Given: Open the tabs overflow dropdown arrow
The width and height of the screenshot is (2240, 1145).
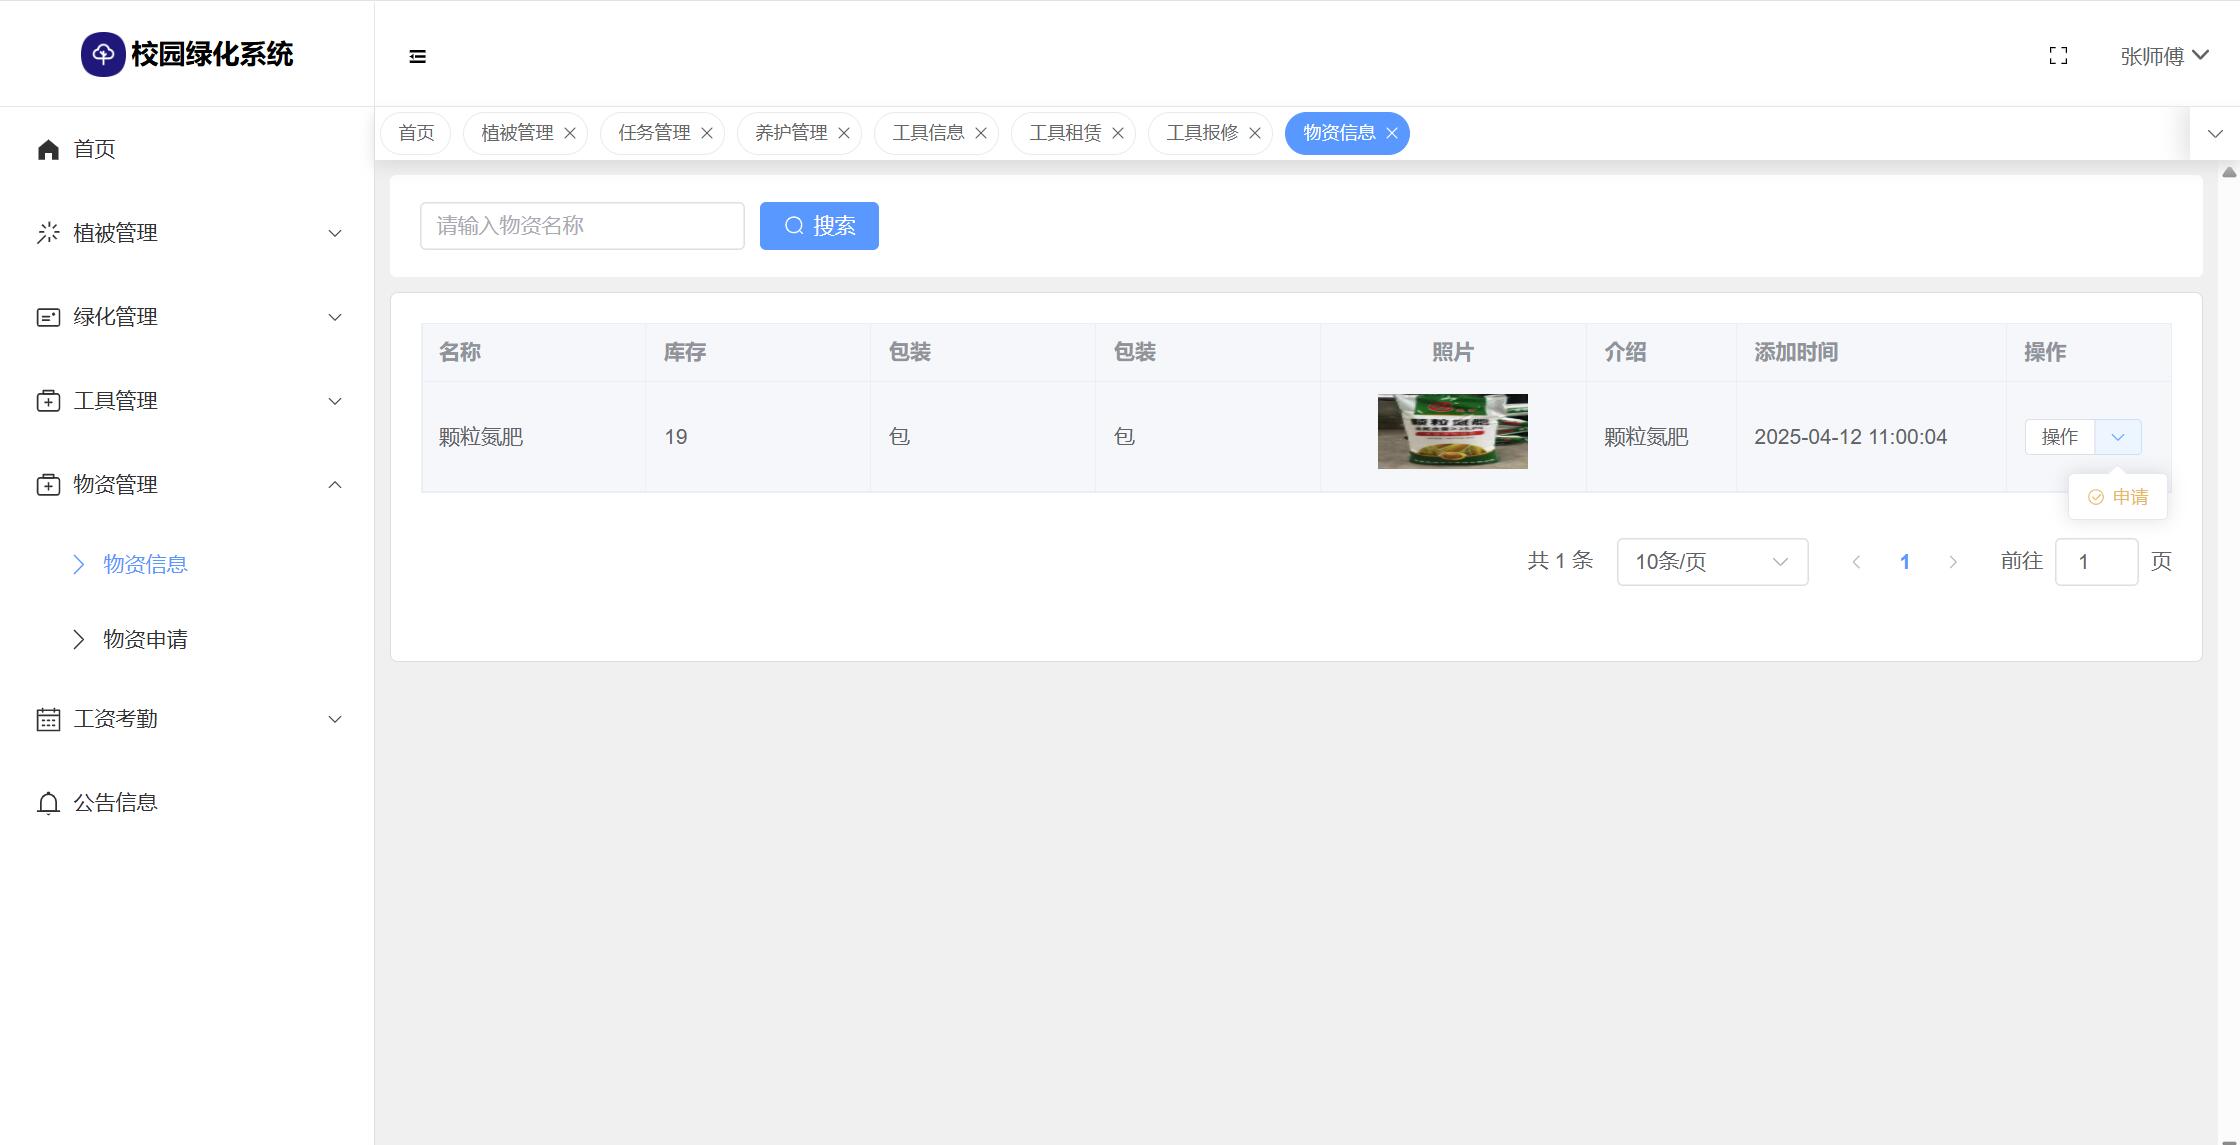Looking at the screenshot, I should 2215,134.
